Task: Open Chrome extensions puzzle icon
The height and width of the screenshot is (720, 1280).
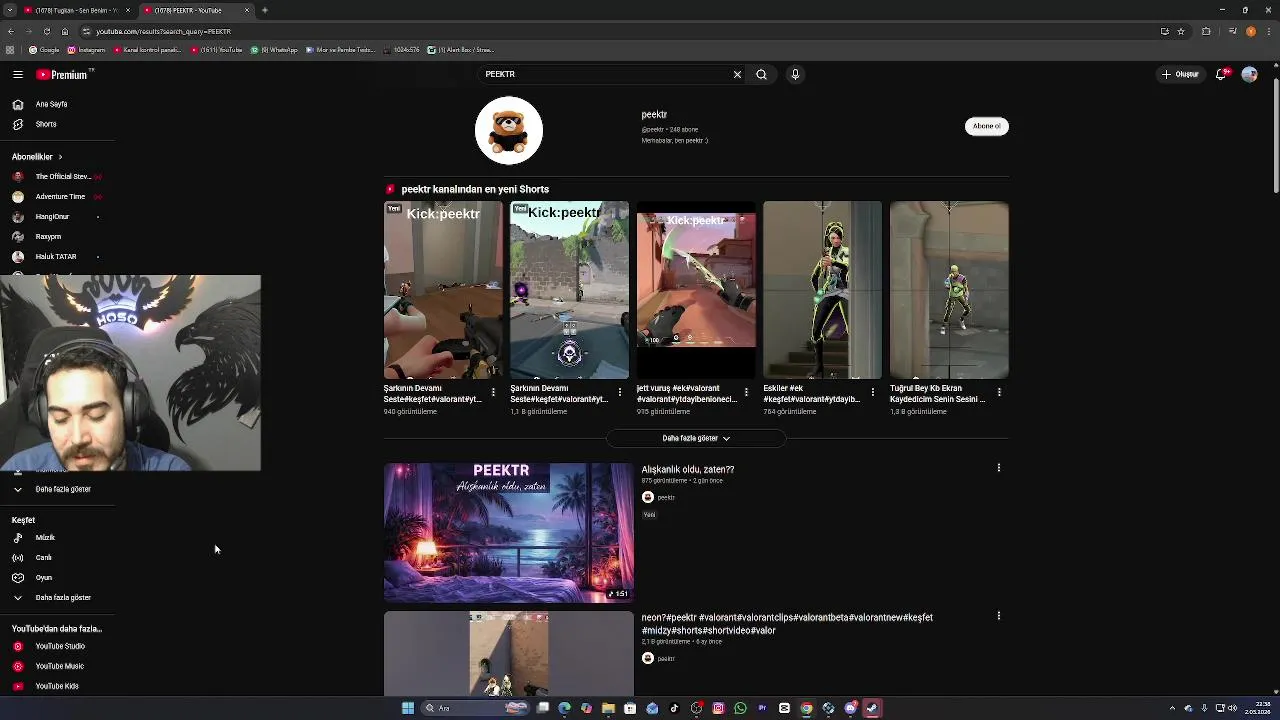Action: [x=1206, y=31]
